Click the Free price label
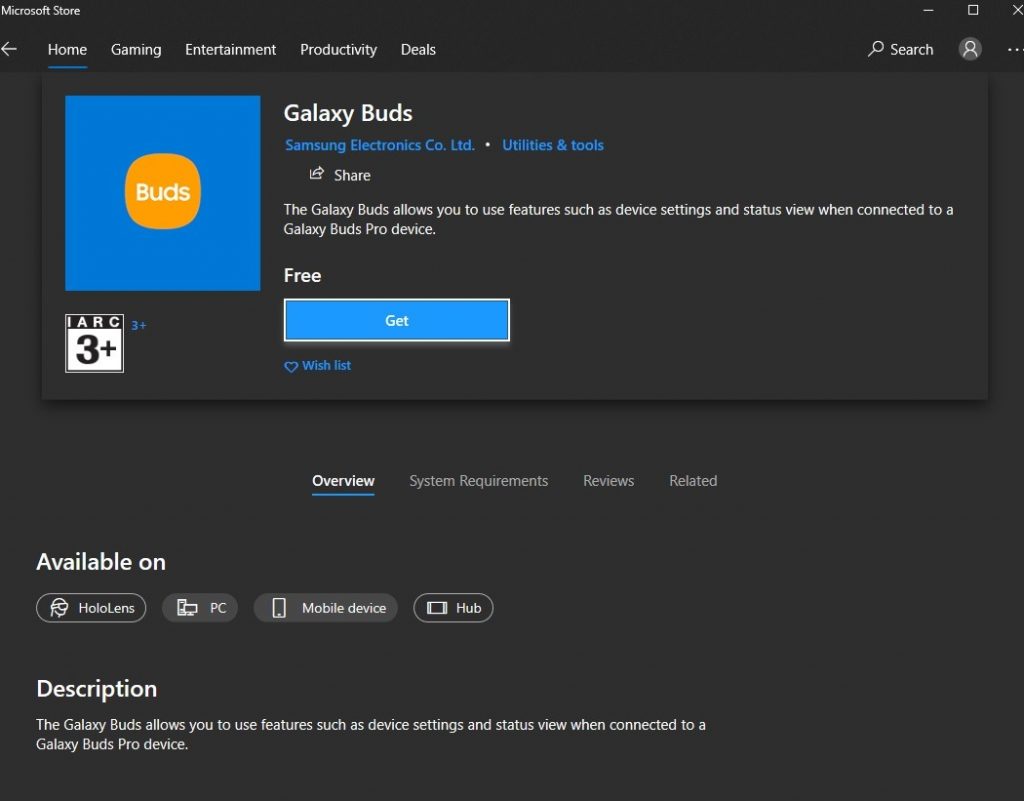The width and height of the screenshot is (1024, 801). (x=302, y=275)
